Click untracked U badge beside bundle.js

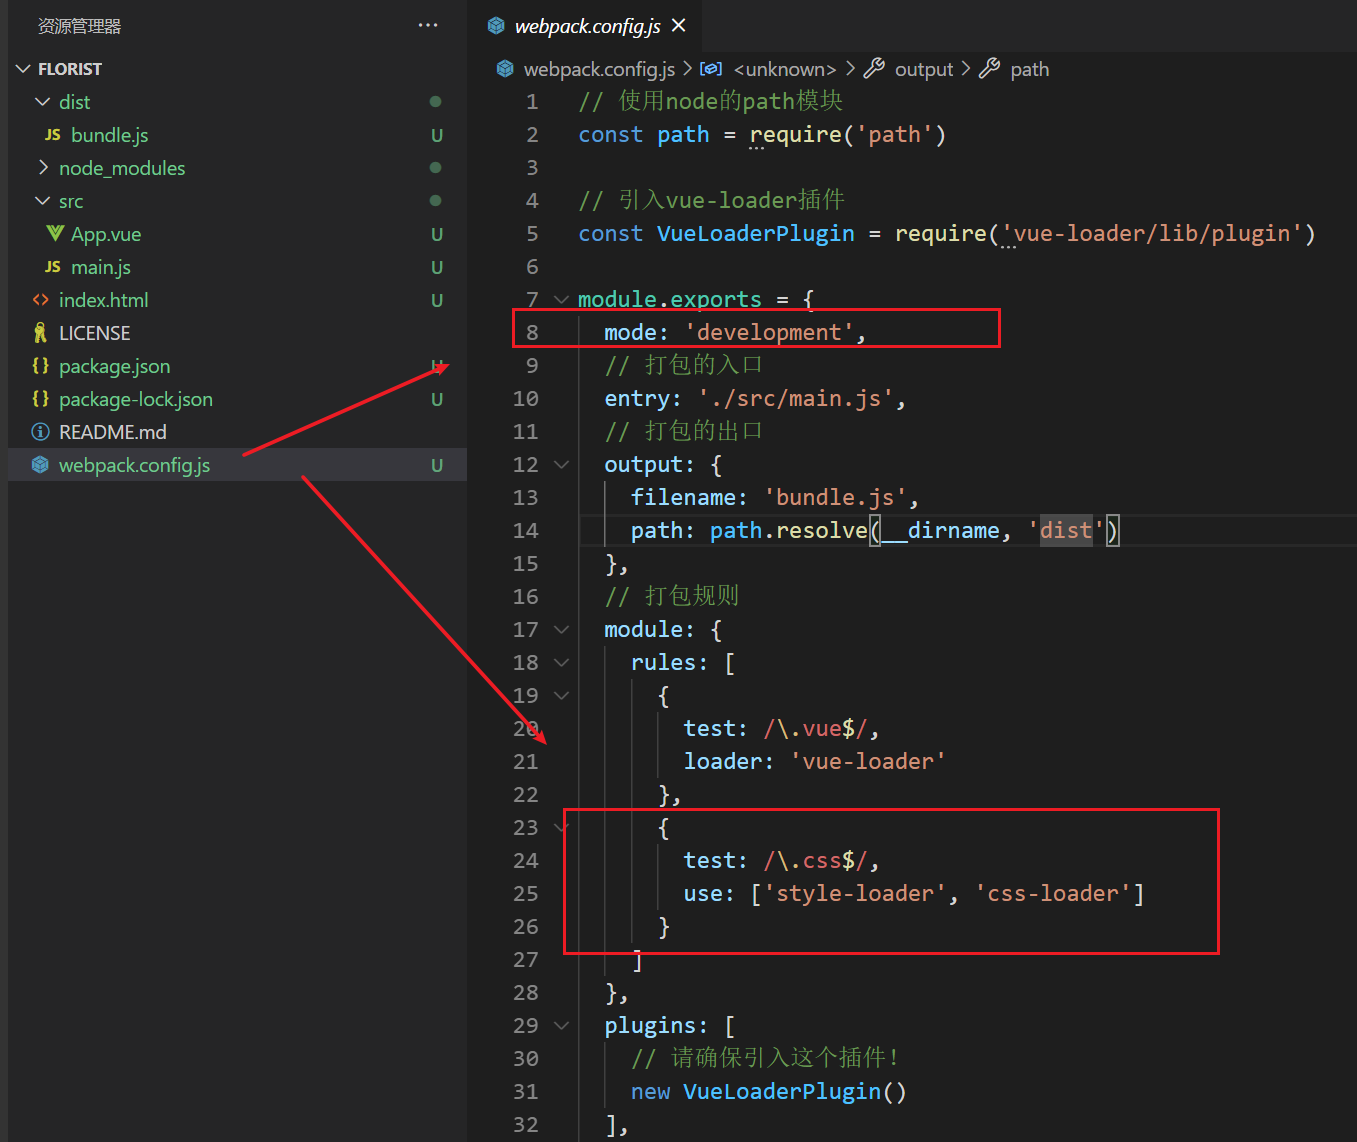point(437,135)
